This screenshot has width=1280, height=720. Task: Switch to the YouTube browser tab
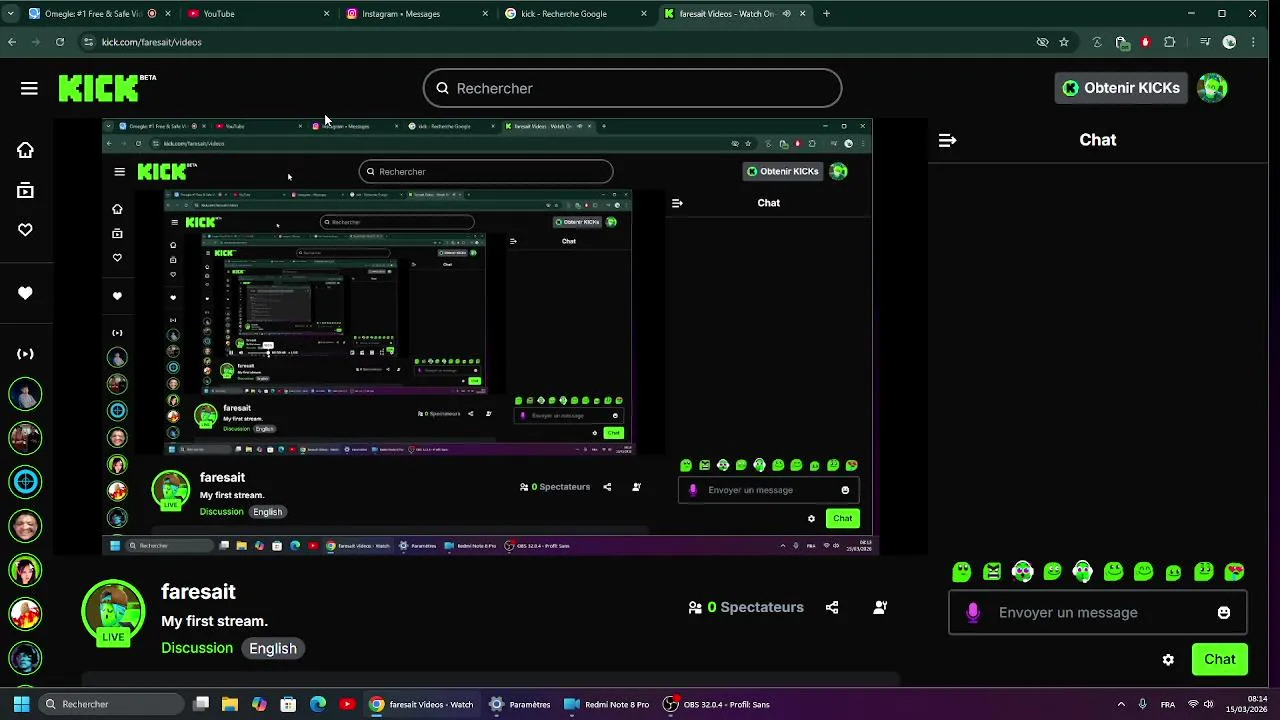256,14
